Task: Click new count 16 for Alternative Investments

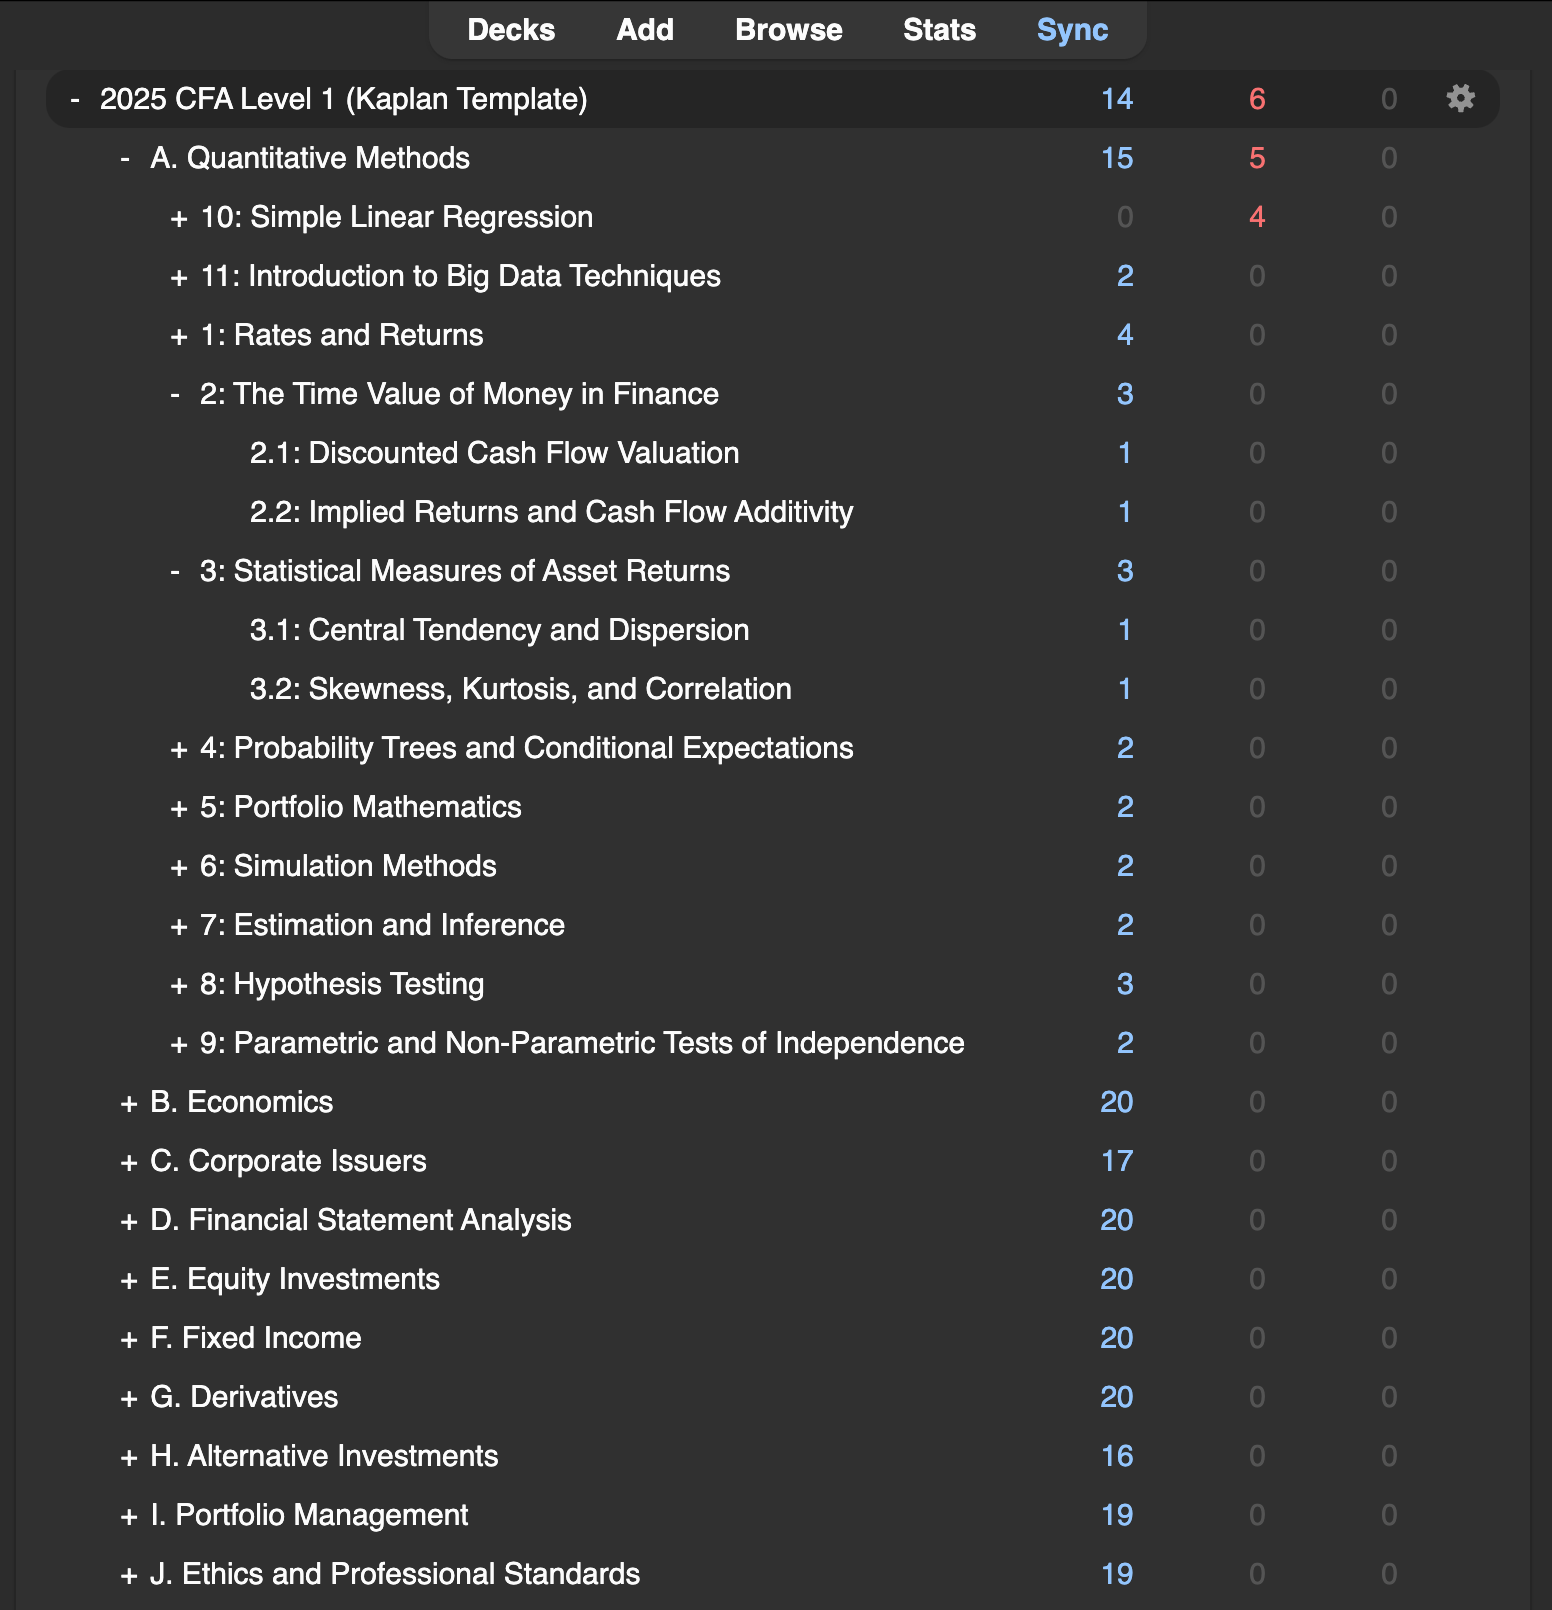Action: 1117,1456
